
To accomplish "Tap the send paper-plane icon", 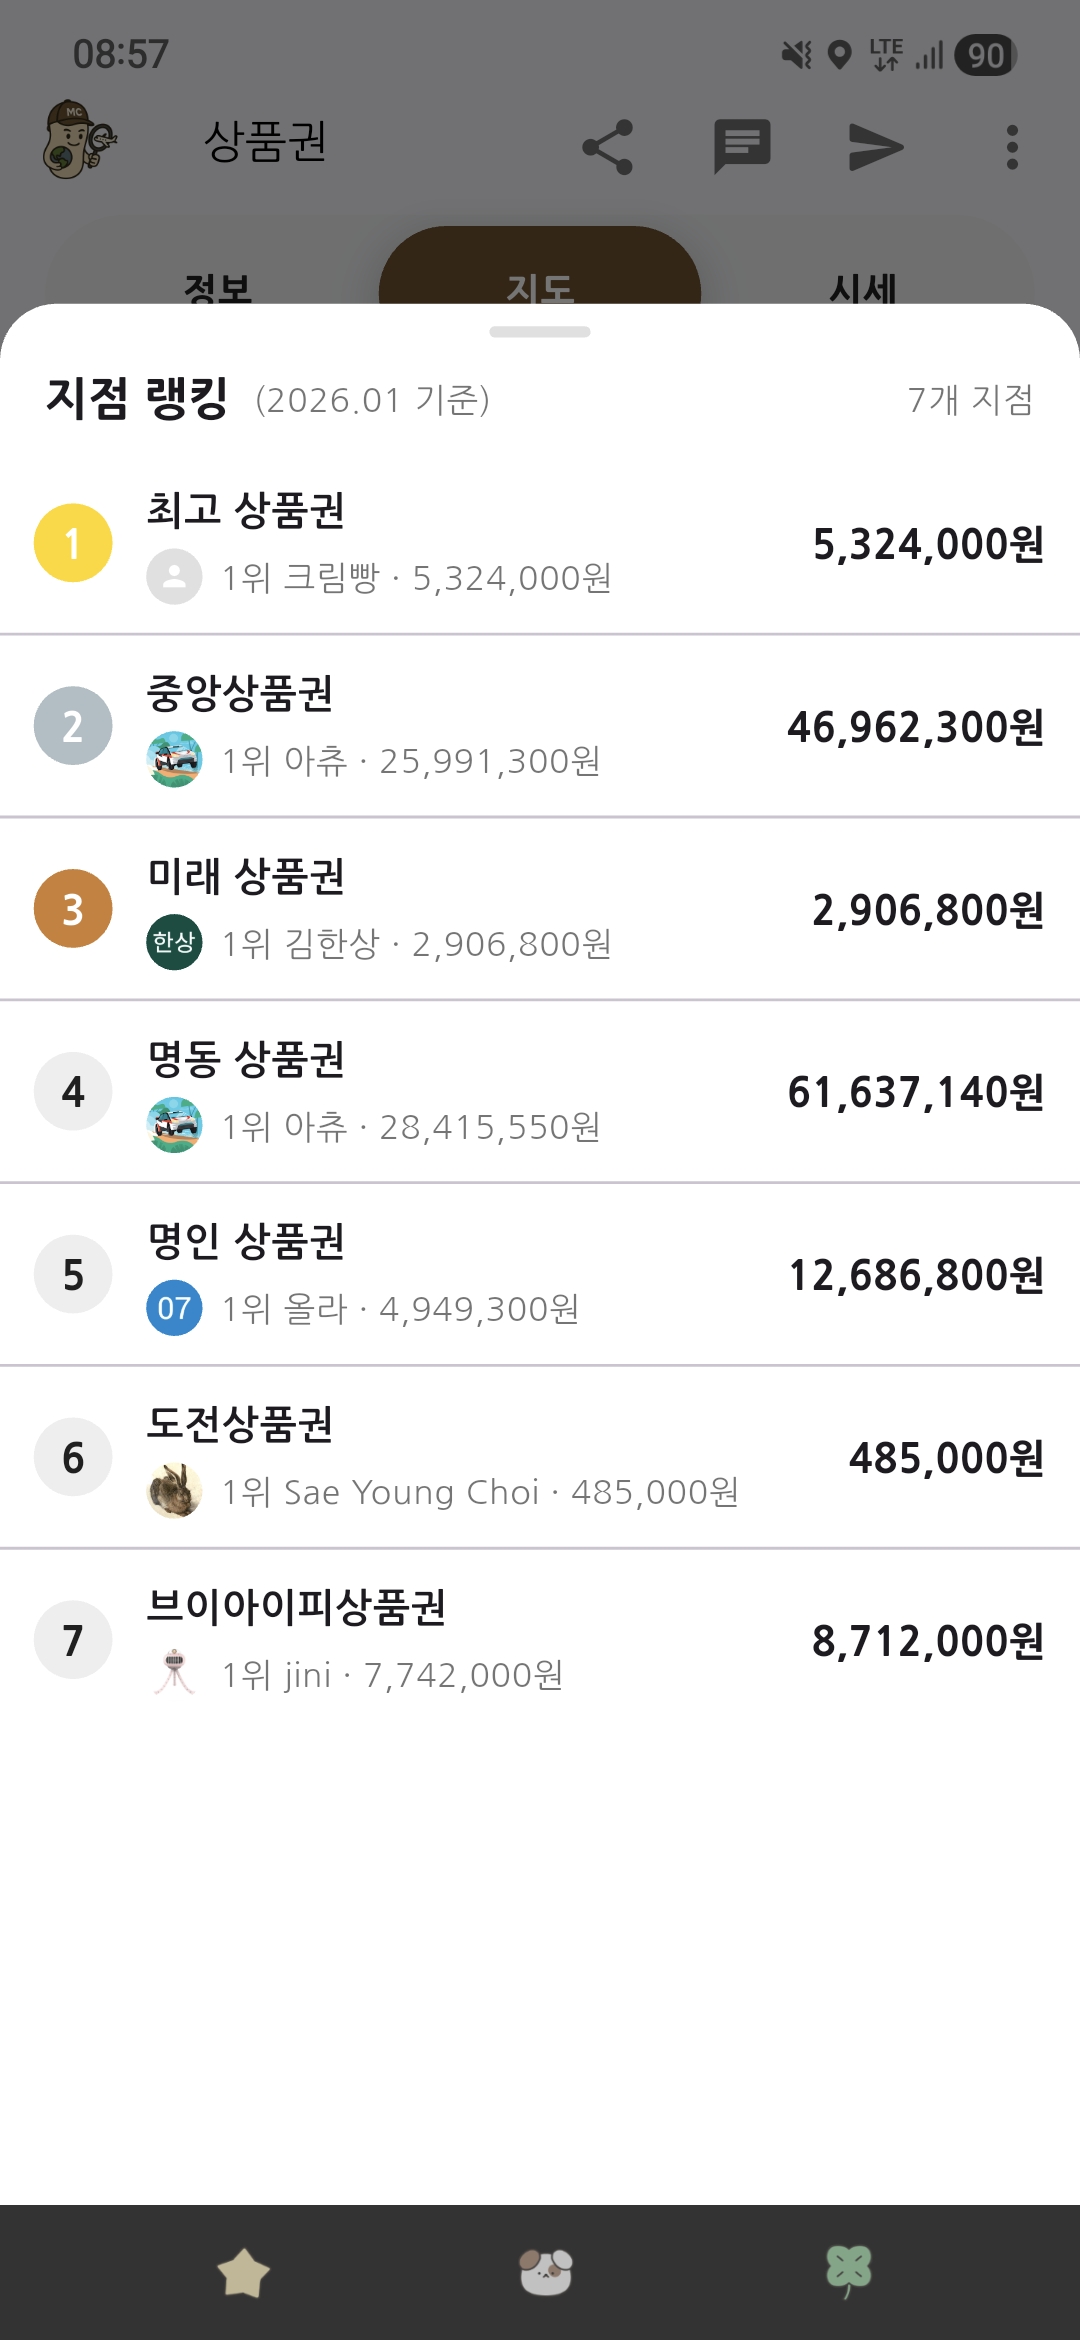I will pos(876,147).
